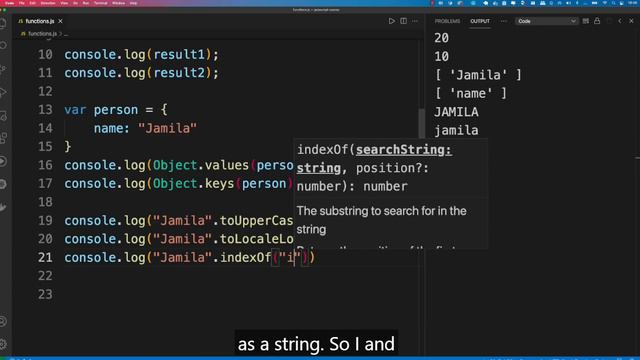Open volume icon in macOS menu bar
640x360 pixels.
point(569,3)
